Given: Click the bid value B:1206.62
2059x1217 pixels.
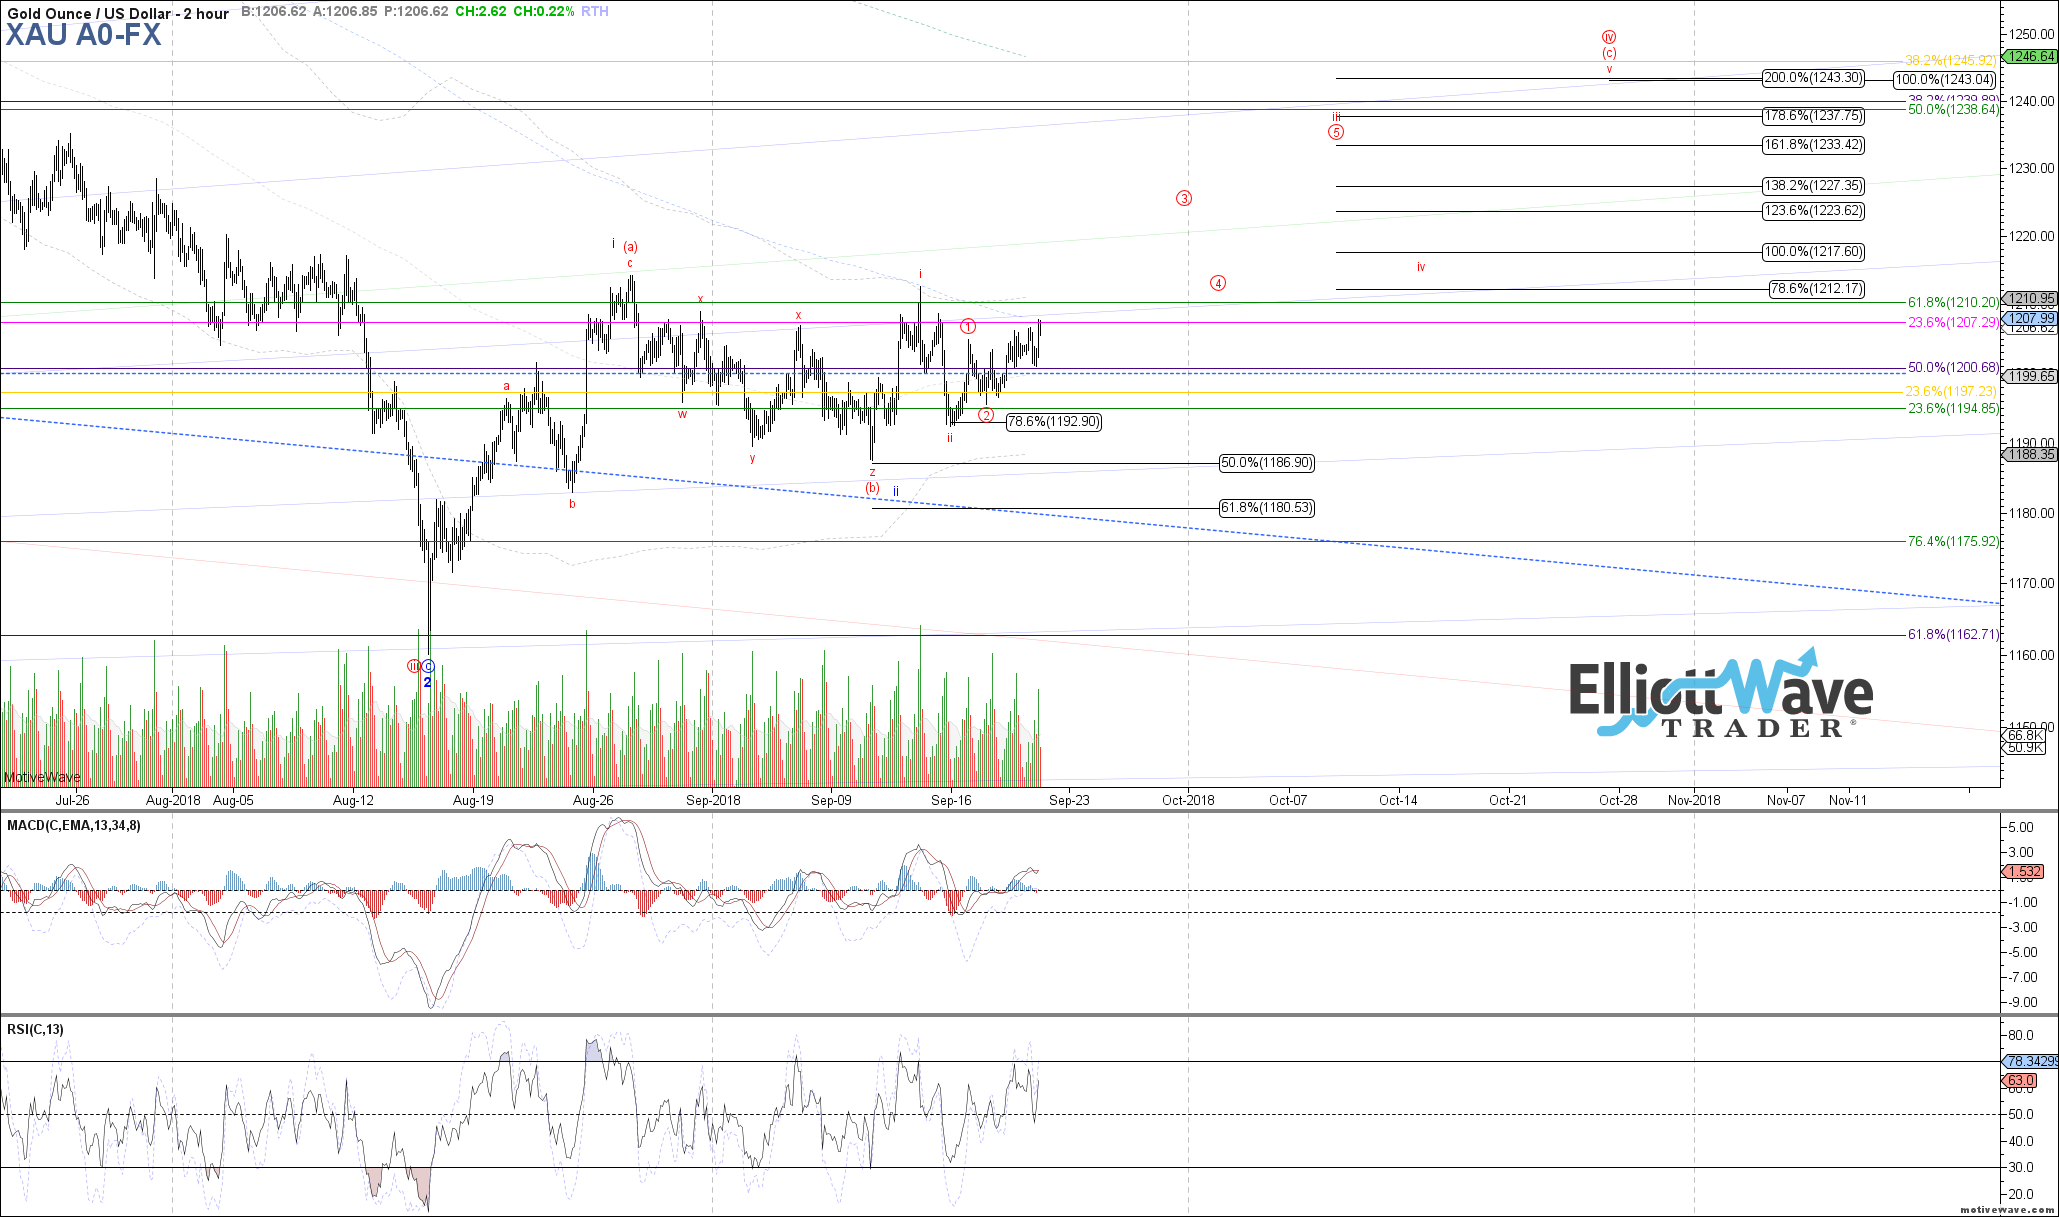Looking at the screenshot, I should (274, 11).
